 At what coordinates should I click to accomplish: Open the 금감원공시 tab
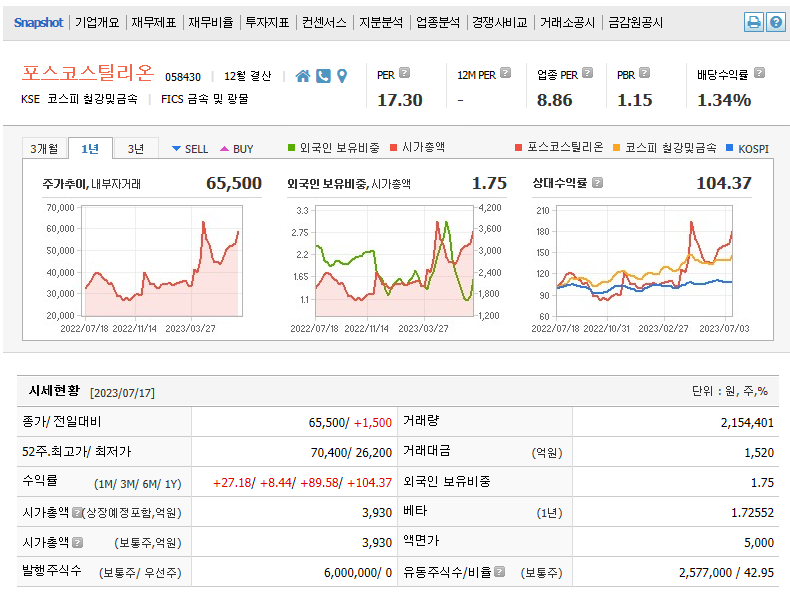636,23
